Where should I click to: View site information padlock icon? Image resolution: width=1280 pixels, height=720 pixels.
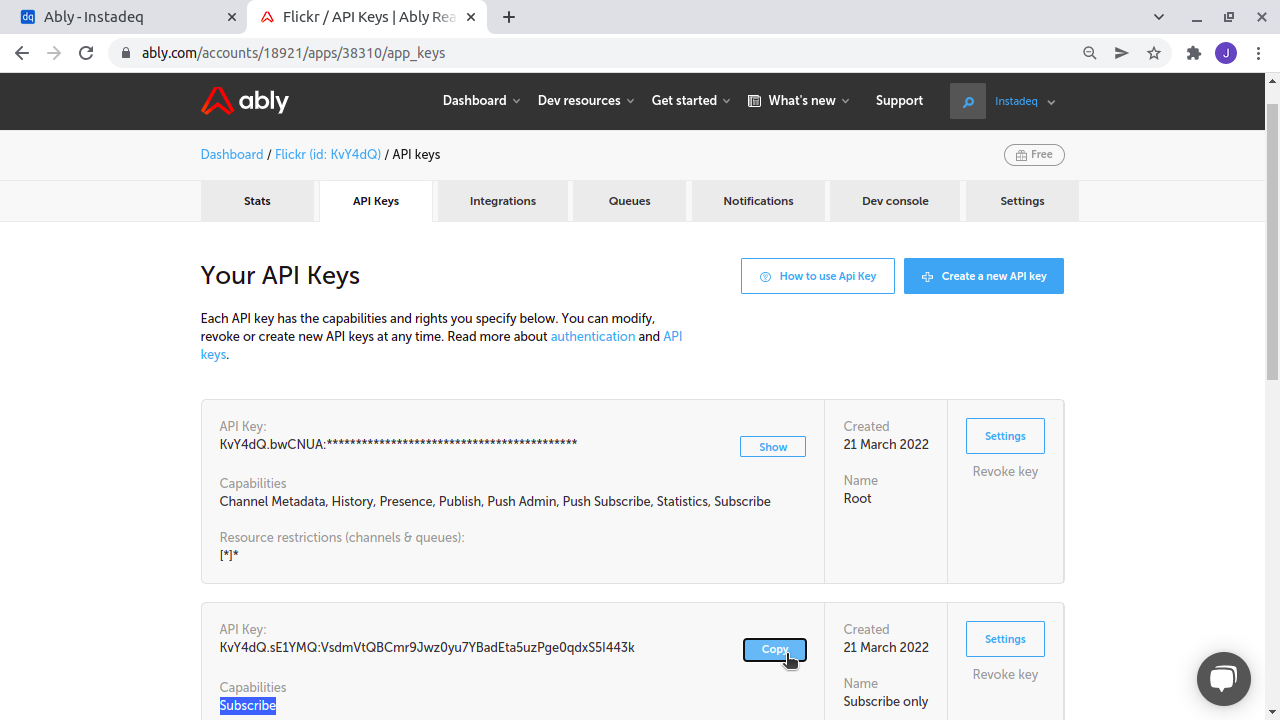(126, 53)
